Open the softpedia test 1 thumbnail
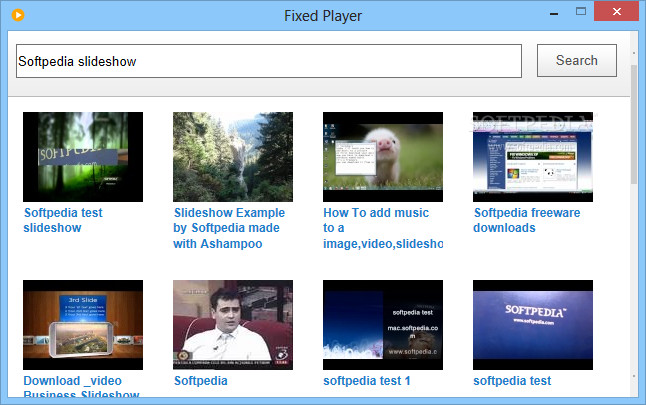The image size is (646, 405). 383,325
